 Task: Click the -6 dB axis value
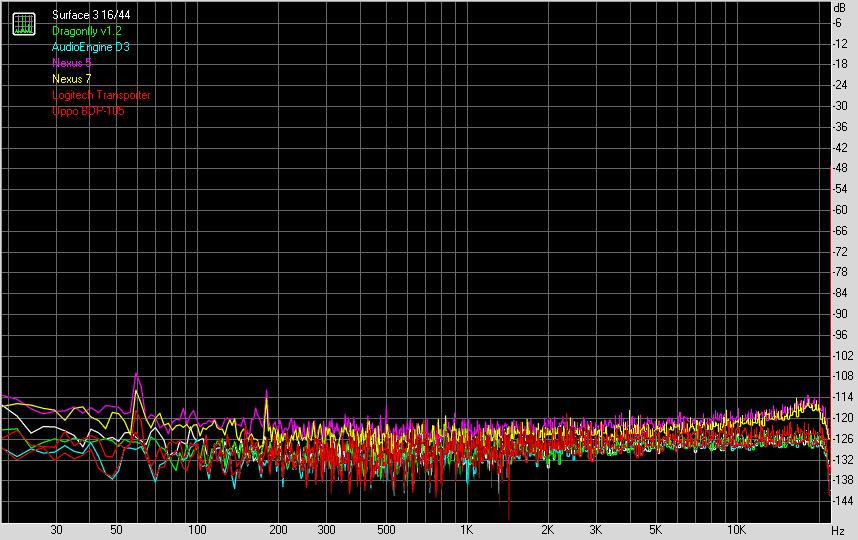pyautogui.click(x=837, y=23)
